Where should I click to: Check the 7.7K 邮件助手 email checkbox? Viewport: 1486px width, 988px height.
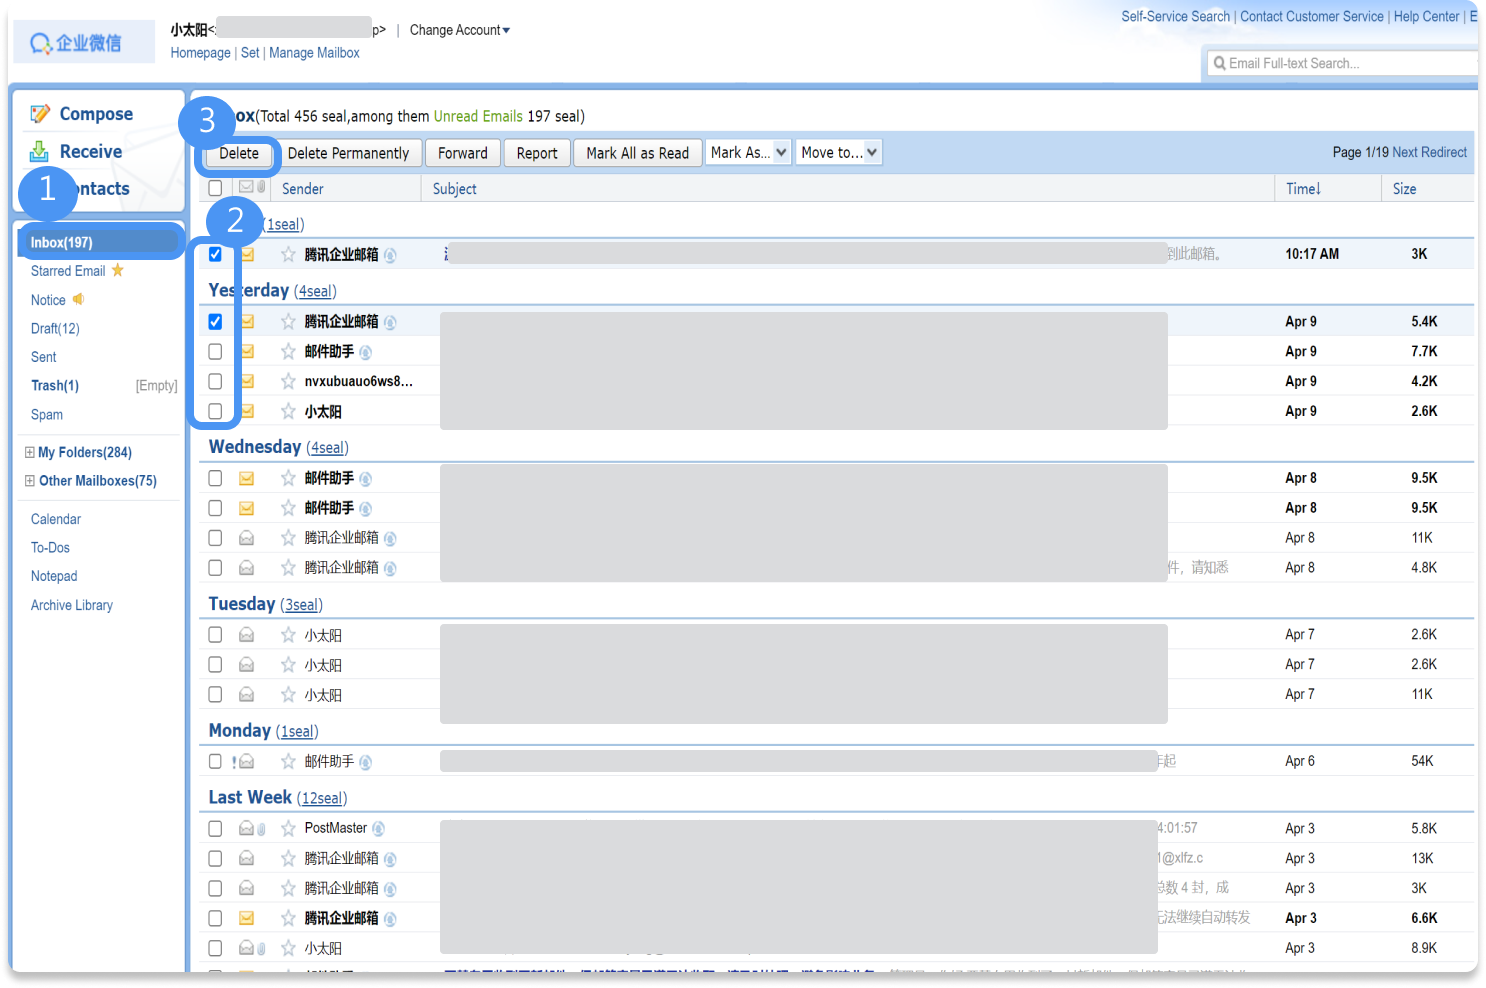tap(215, 351)
